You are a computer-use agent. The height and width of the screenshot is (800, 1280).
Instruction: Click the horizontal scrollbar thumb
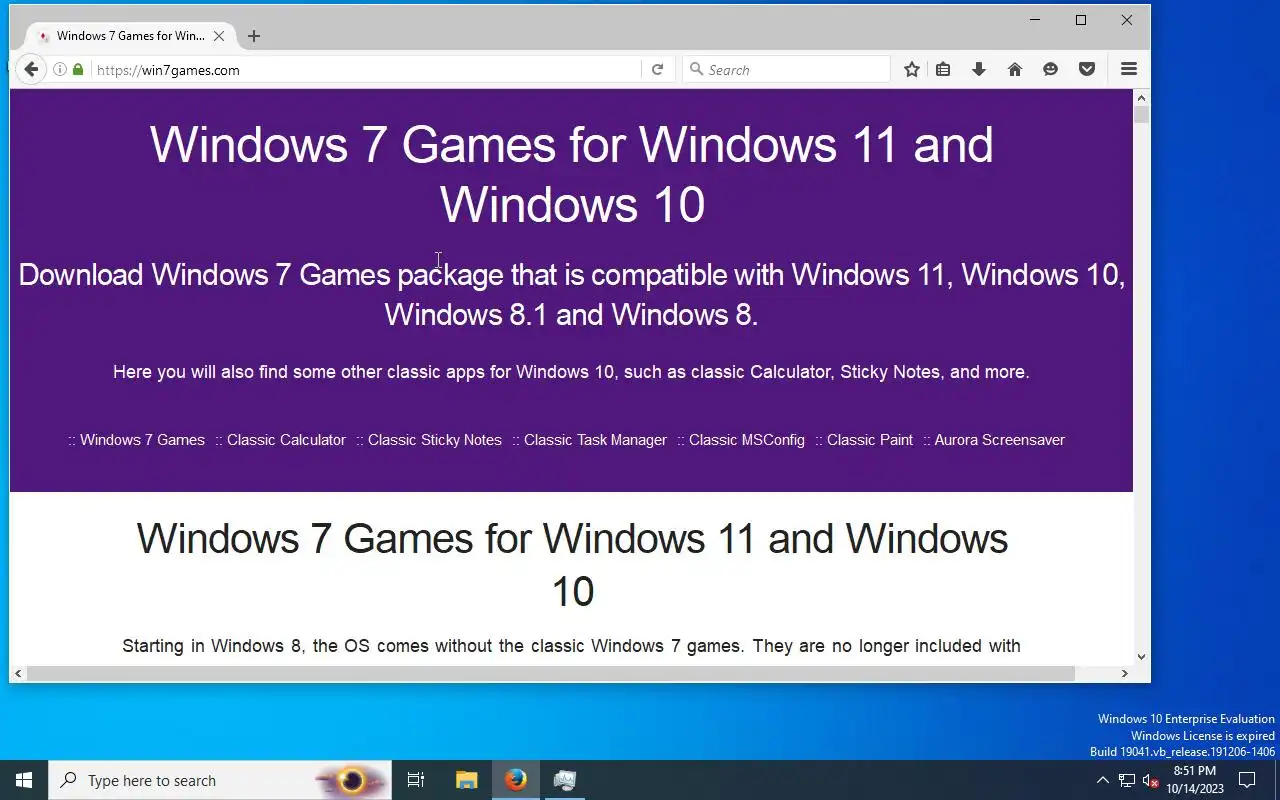click(x=550, y=674)
